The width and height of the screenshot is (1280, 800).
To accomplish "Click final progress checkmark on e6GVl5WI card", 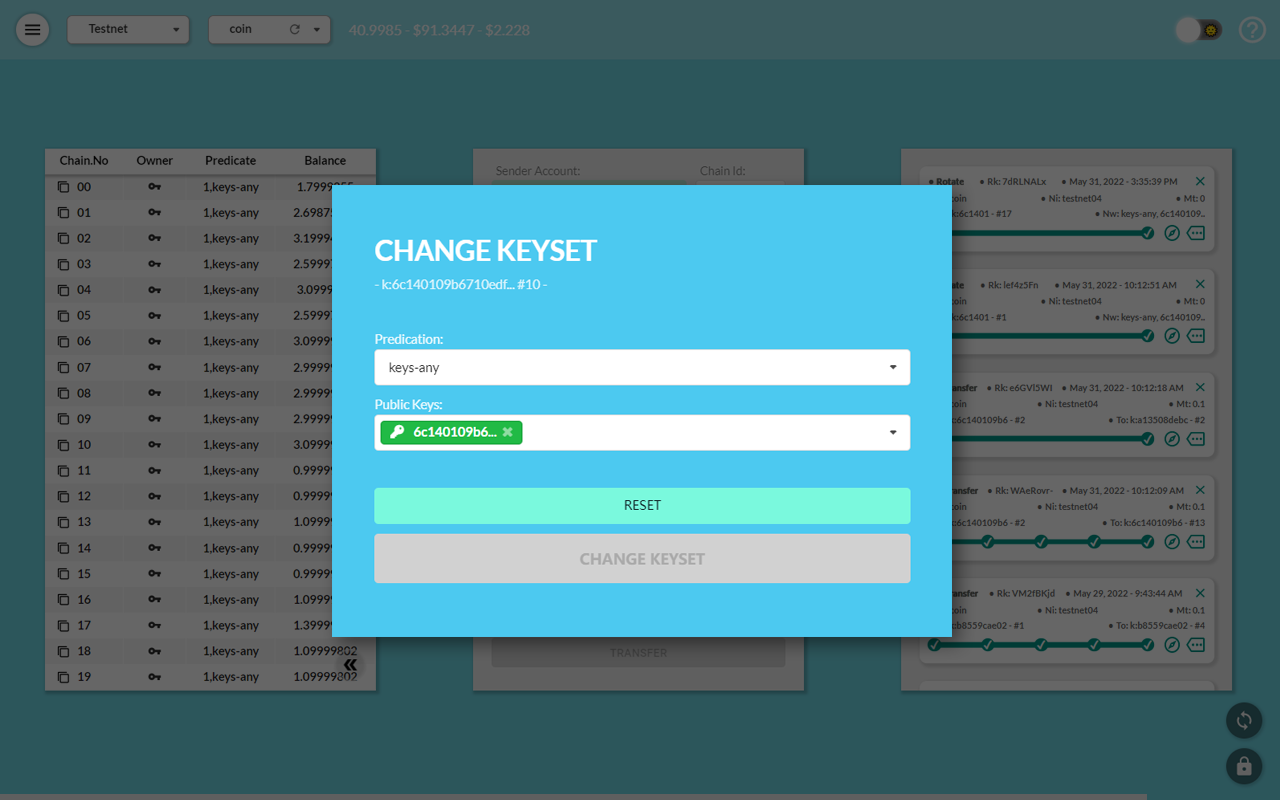I will pos(1148,439).
